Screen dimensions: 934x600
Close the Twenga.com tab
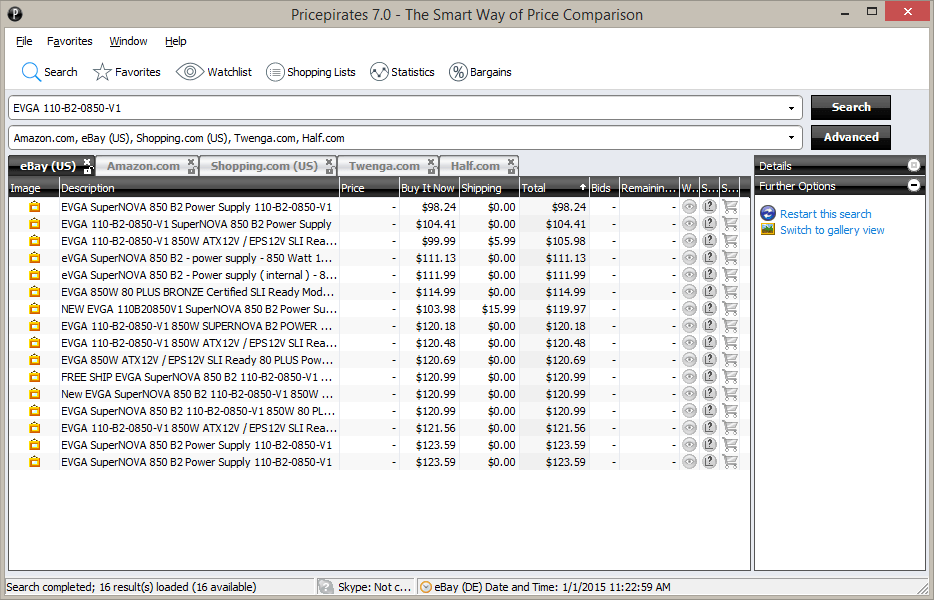tap(431, 161)
